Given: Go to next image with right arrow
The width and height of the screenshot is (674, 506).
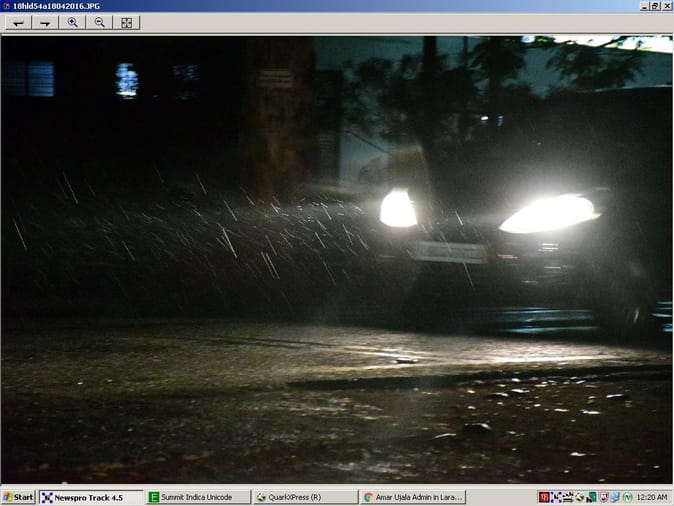Looking at the screenshot, I should pyautogui.click(x=45, y=22).
